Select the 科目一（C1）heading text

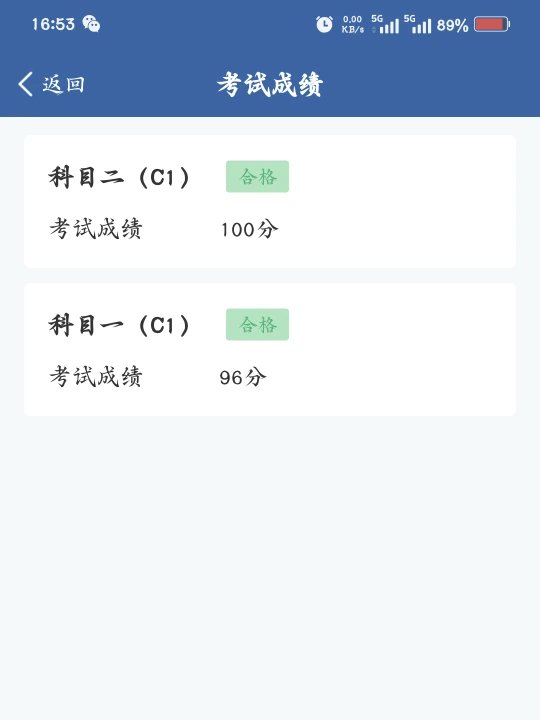pos(120,325)
